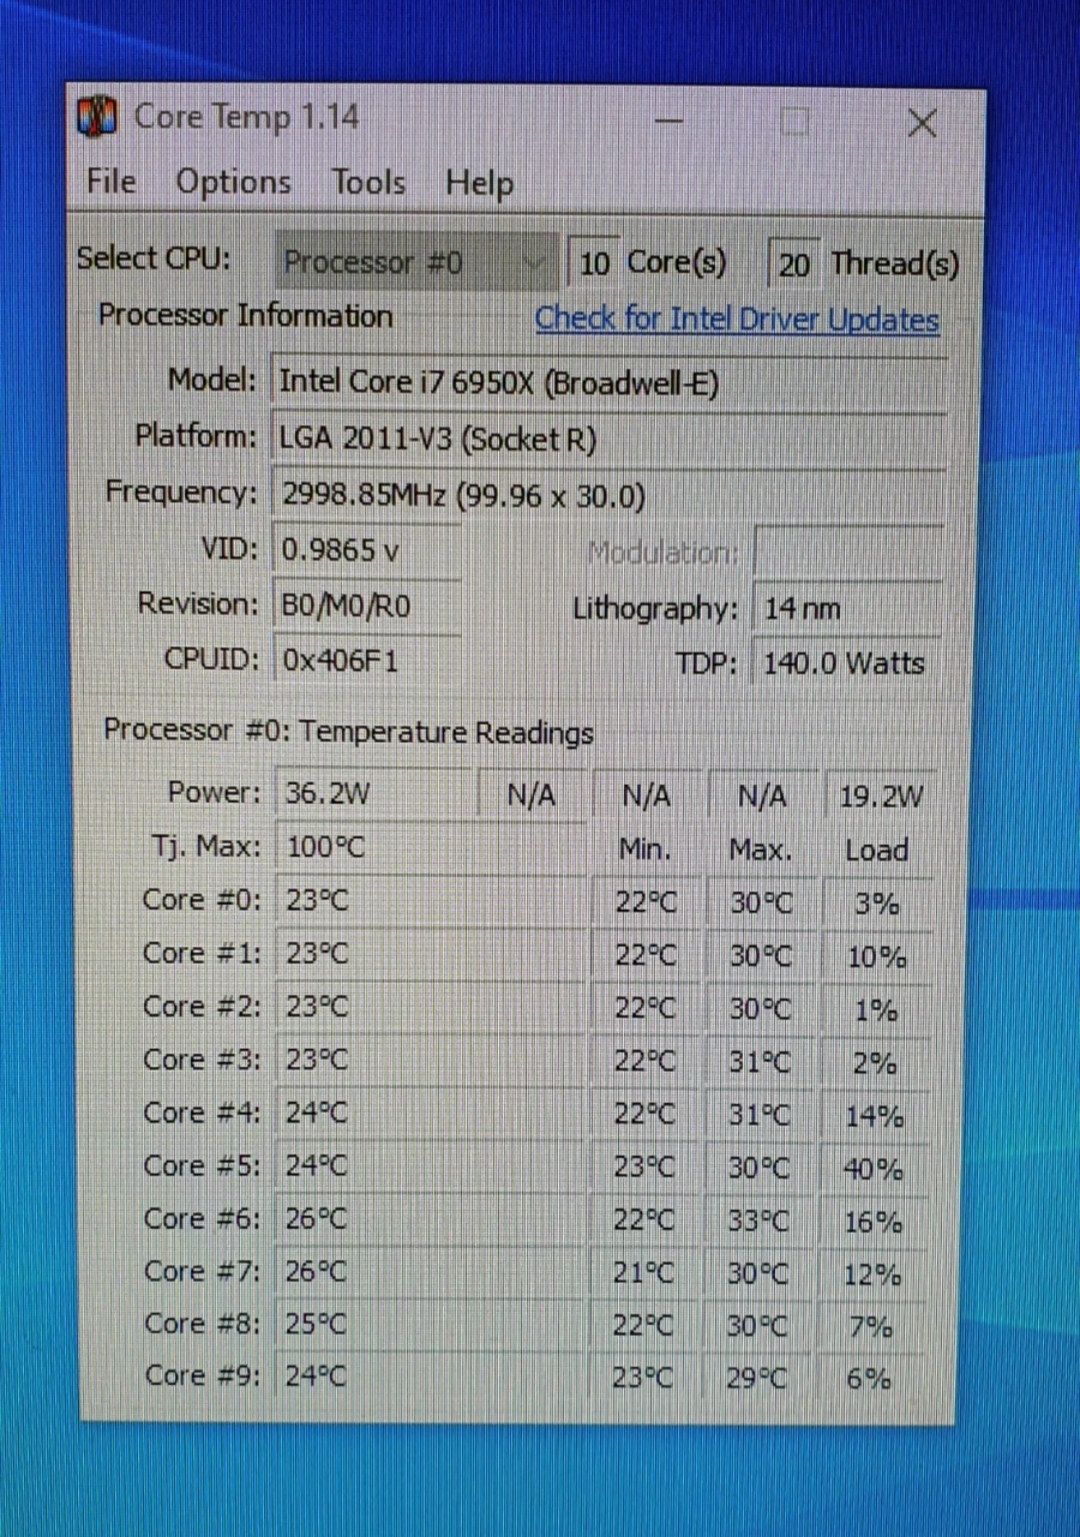
Task: Click the Core #6 load value 16%
Action: [873, 1222]
